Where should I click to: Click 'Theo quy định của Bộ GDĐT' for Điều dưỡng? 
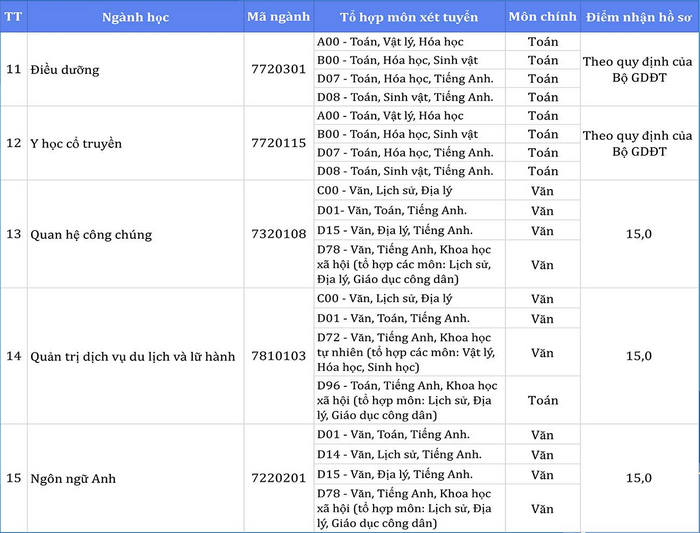tap(638, 70)
